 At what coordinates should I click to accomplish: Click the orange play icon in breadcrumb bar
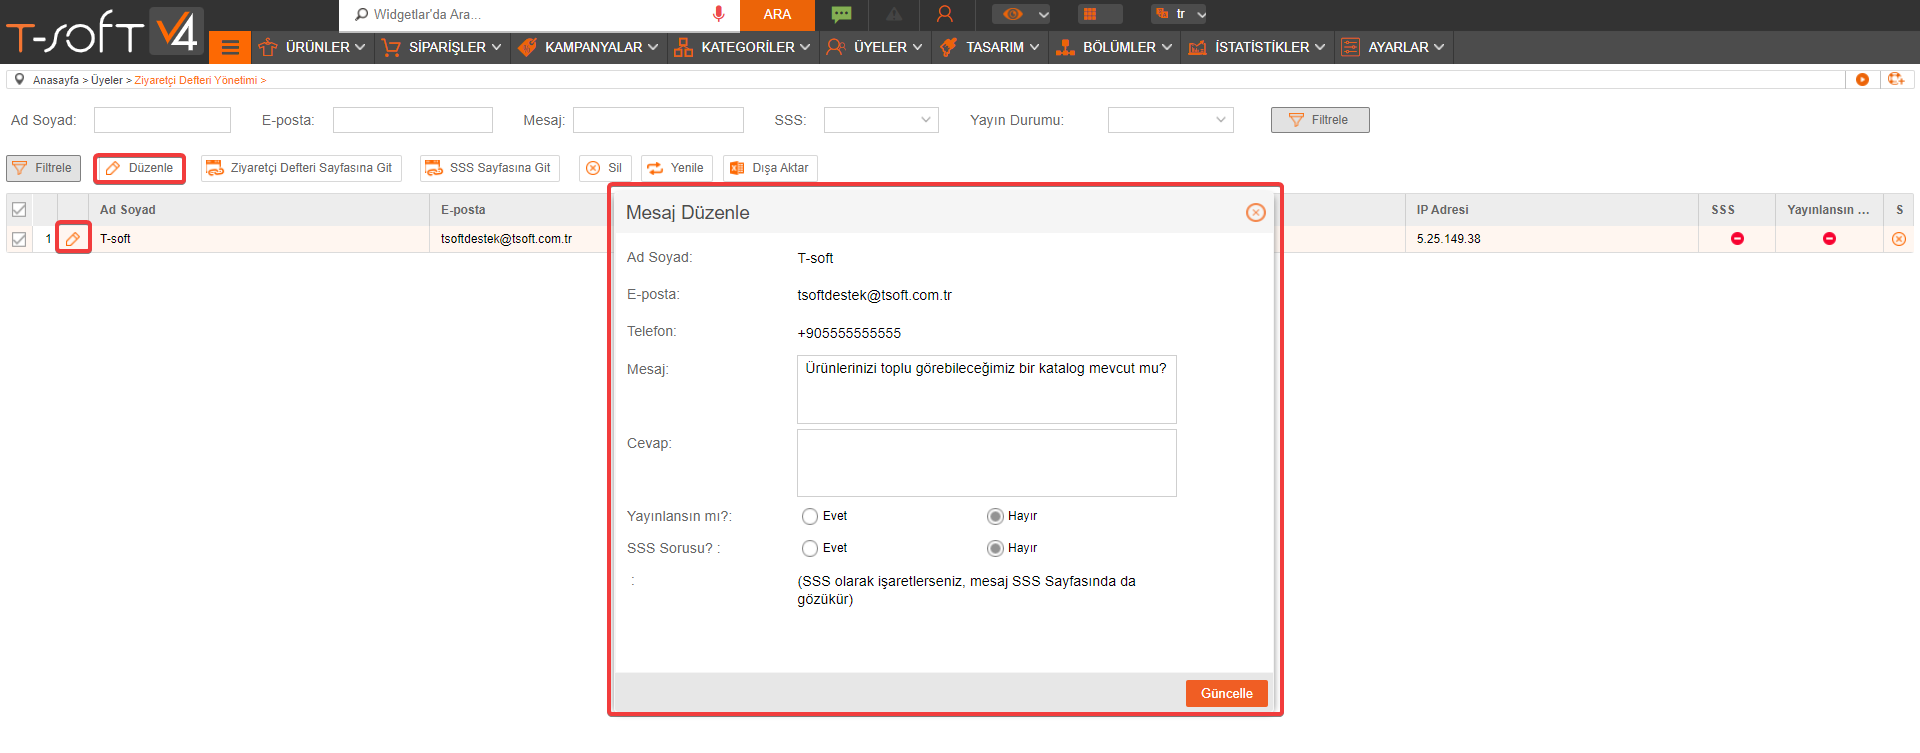1862,79
